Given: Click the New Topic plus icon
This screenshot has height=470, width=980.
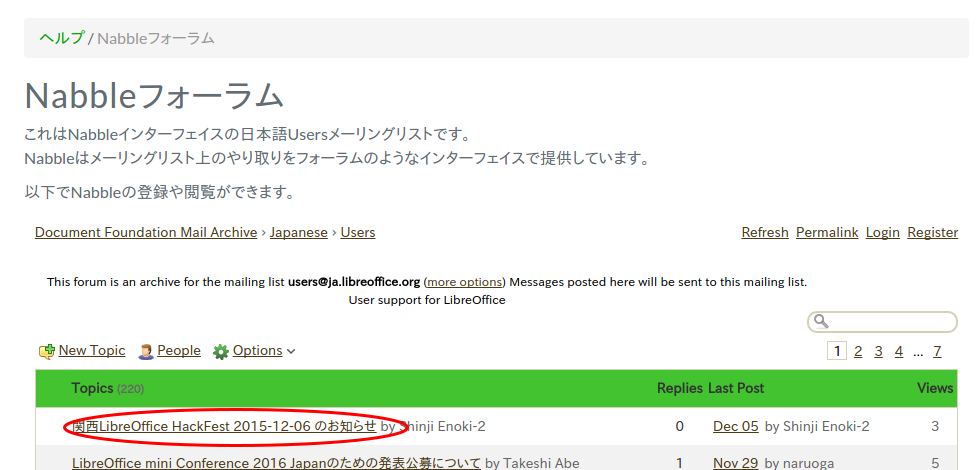Looking at the screenshot, I should click(x=47, y=352).
